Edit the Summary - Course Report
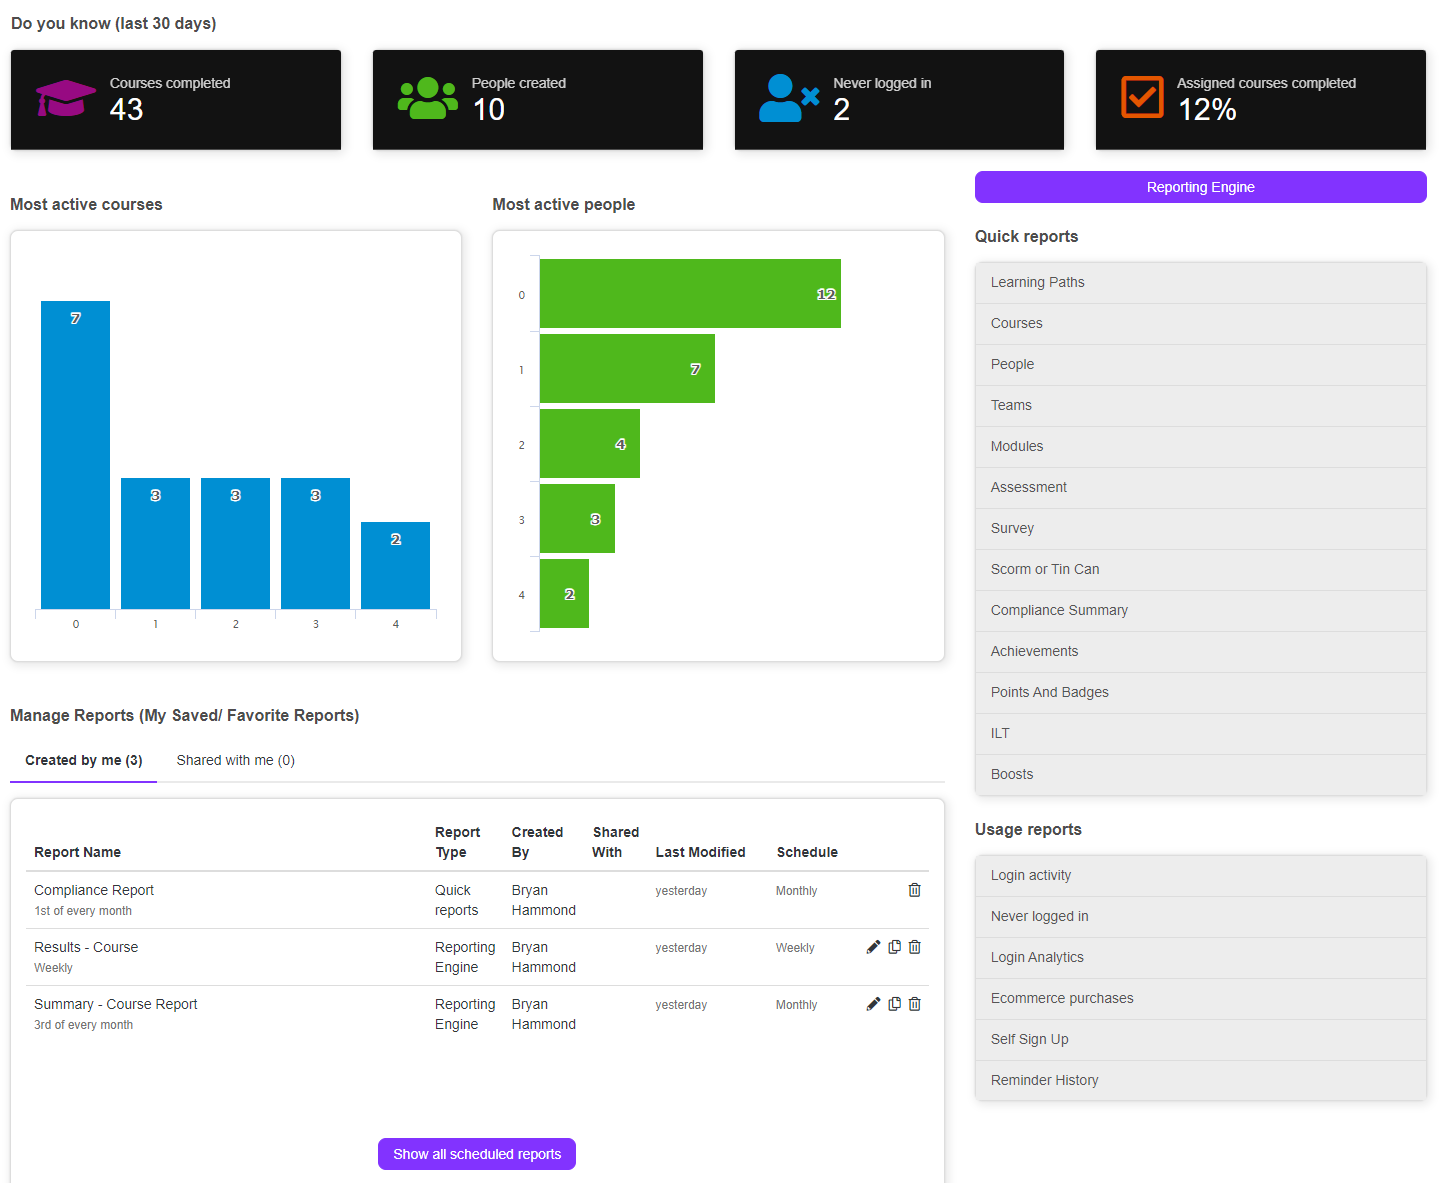 tap(873, 1003)
